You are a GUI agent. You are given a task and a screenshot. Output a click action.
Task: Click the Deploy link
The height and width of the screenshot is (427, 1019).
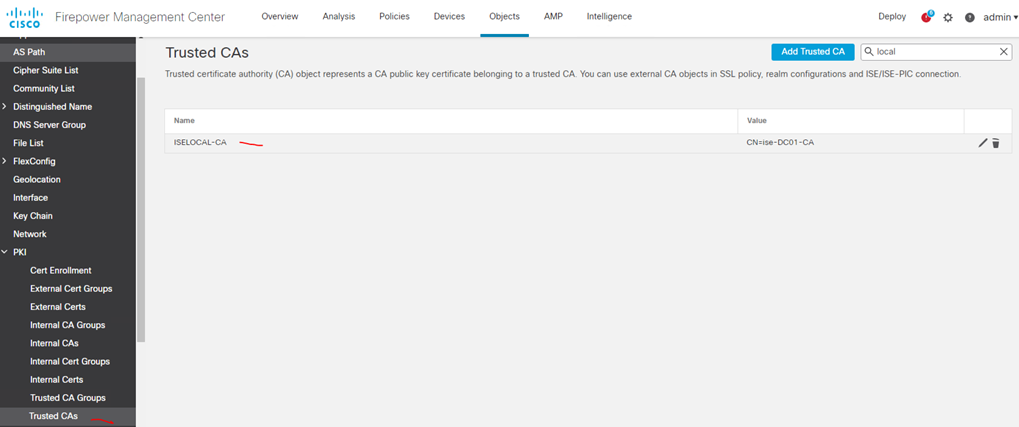click(892, 17)
